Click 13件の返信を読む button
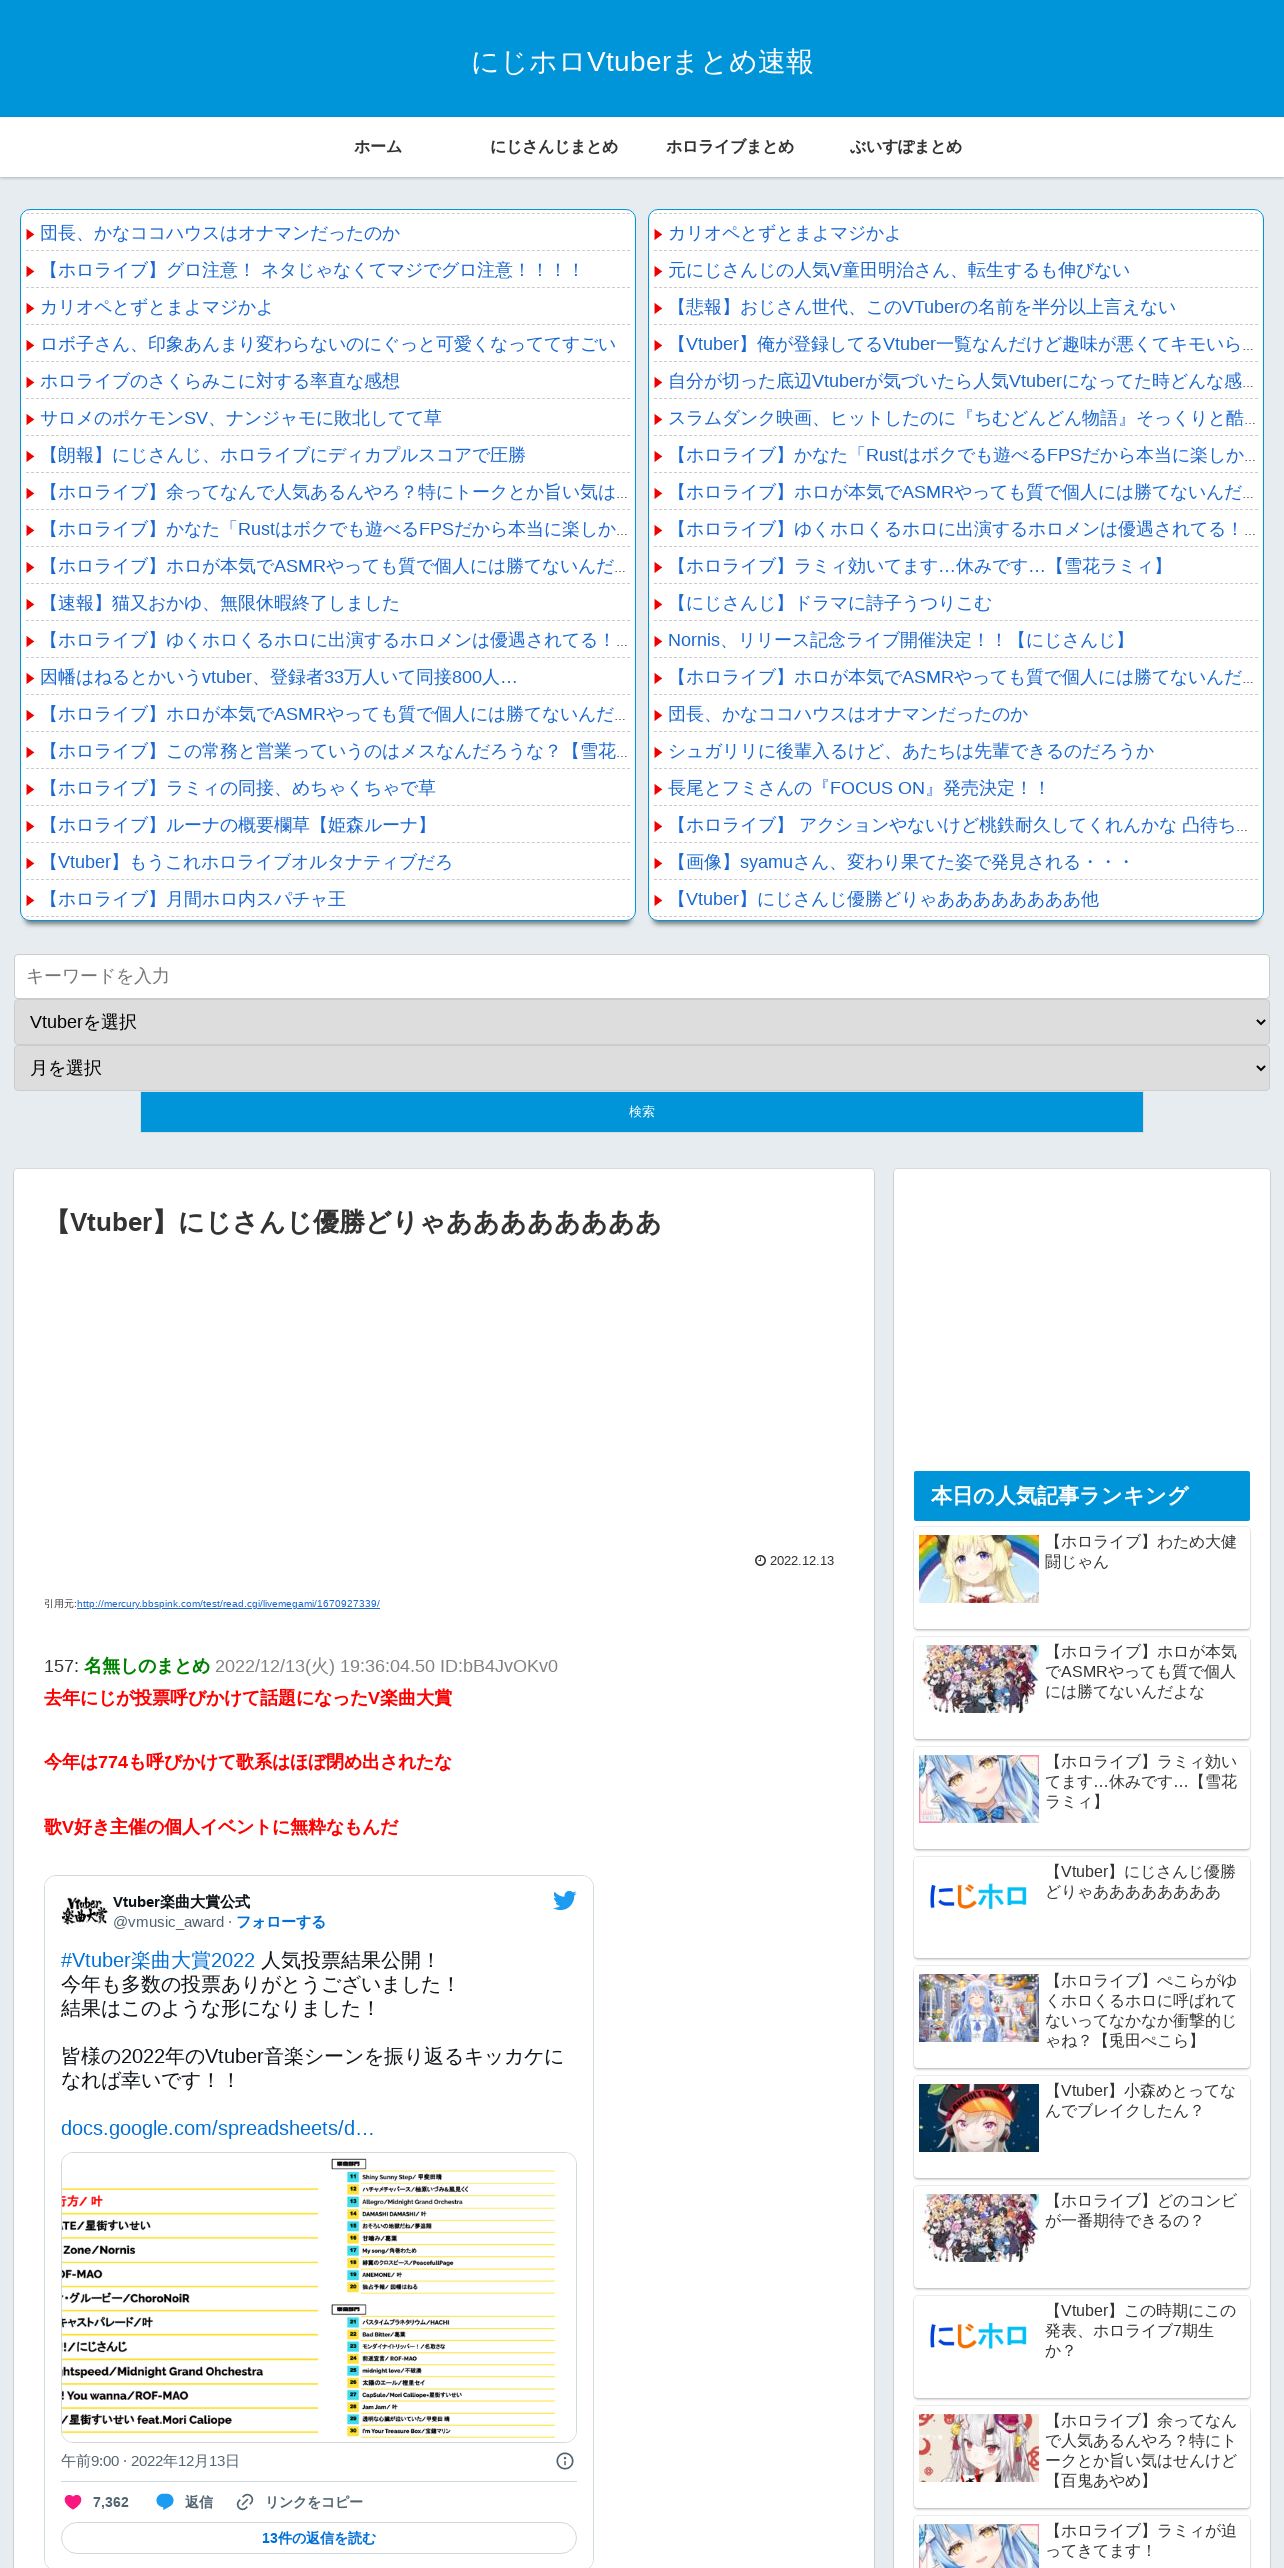The image size is (1284, 2568). (x=319, y=2538)
